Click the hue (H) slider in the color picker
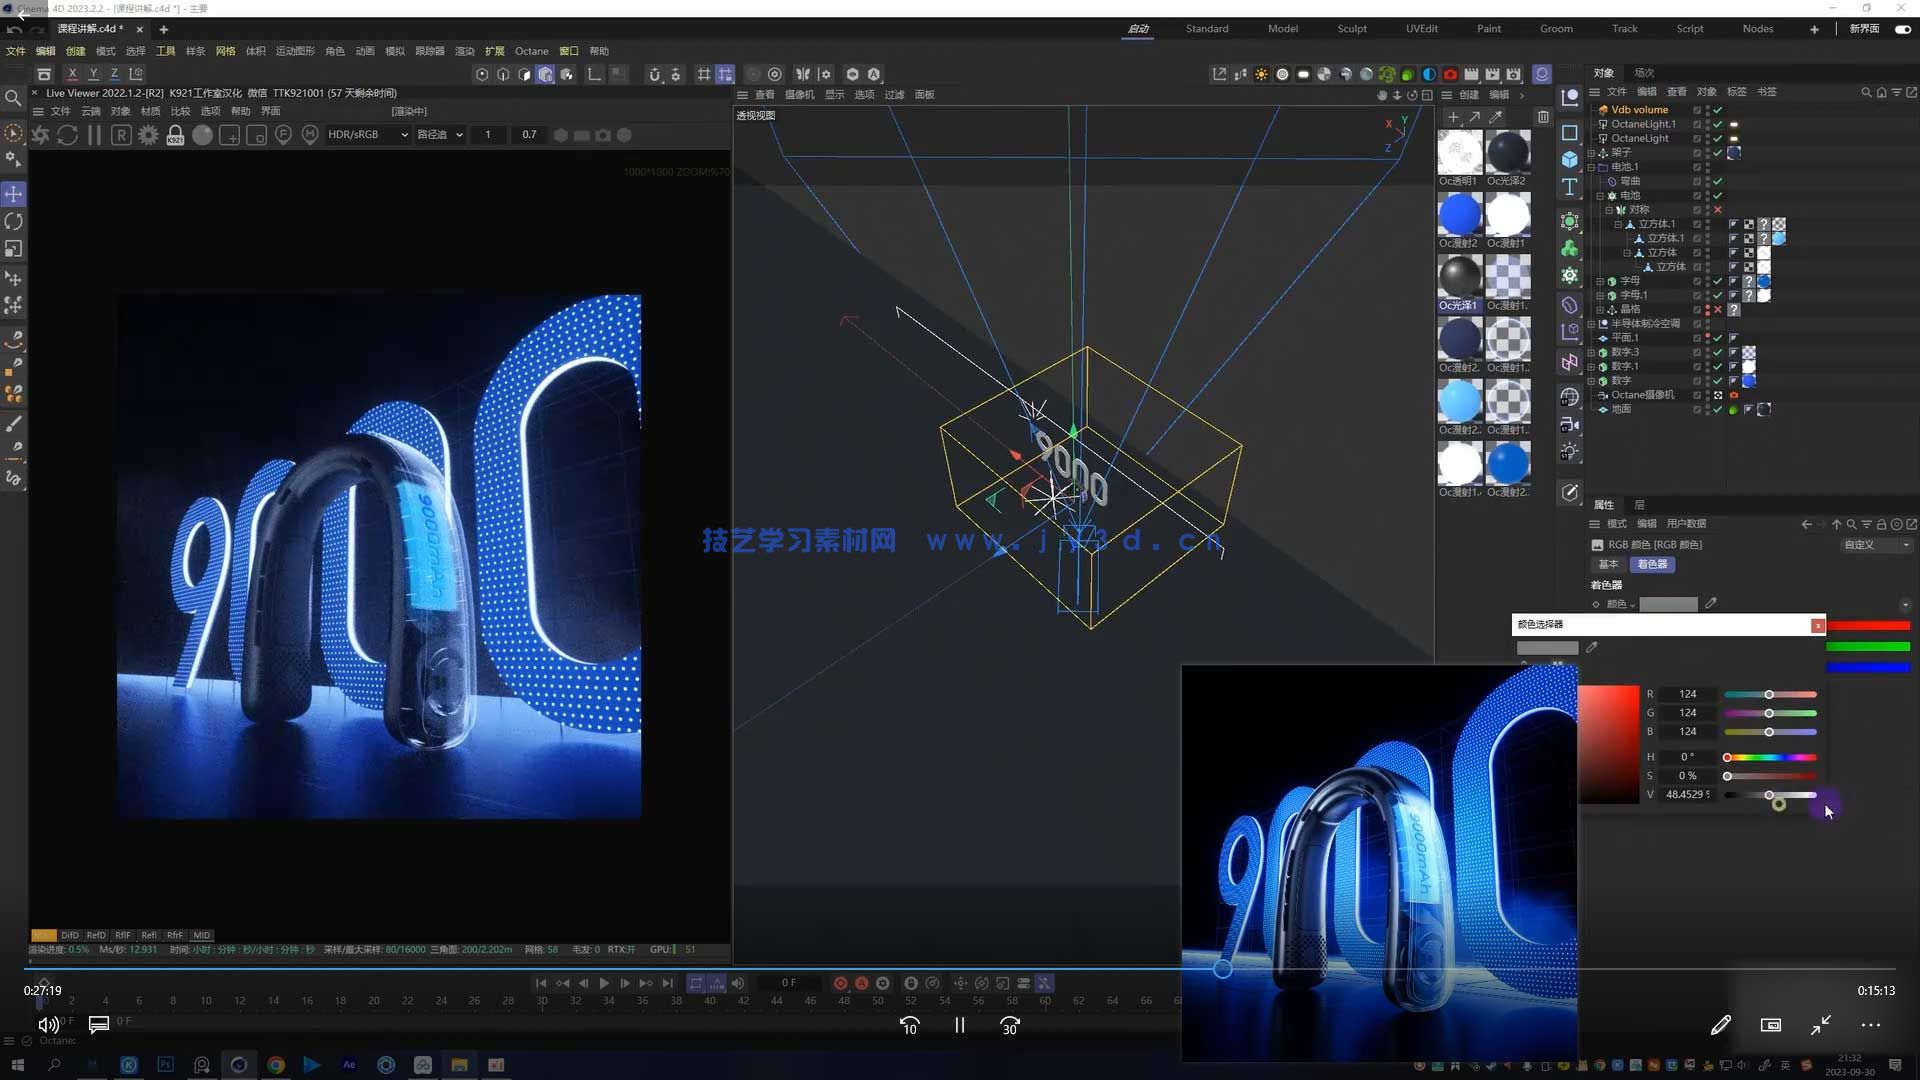Screen dimensions: 1920x1080 1768,757
